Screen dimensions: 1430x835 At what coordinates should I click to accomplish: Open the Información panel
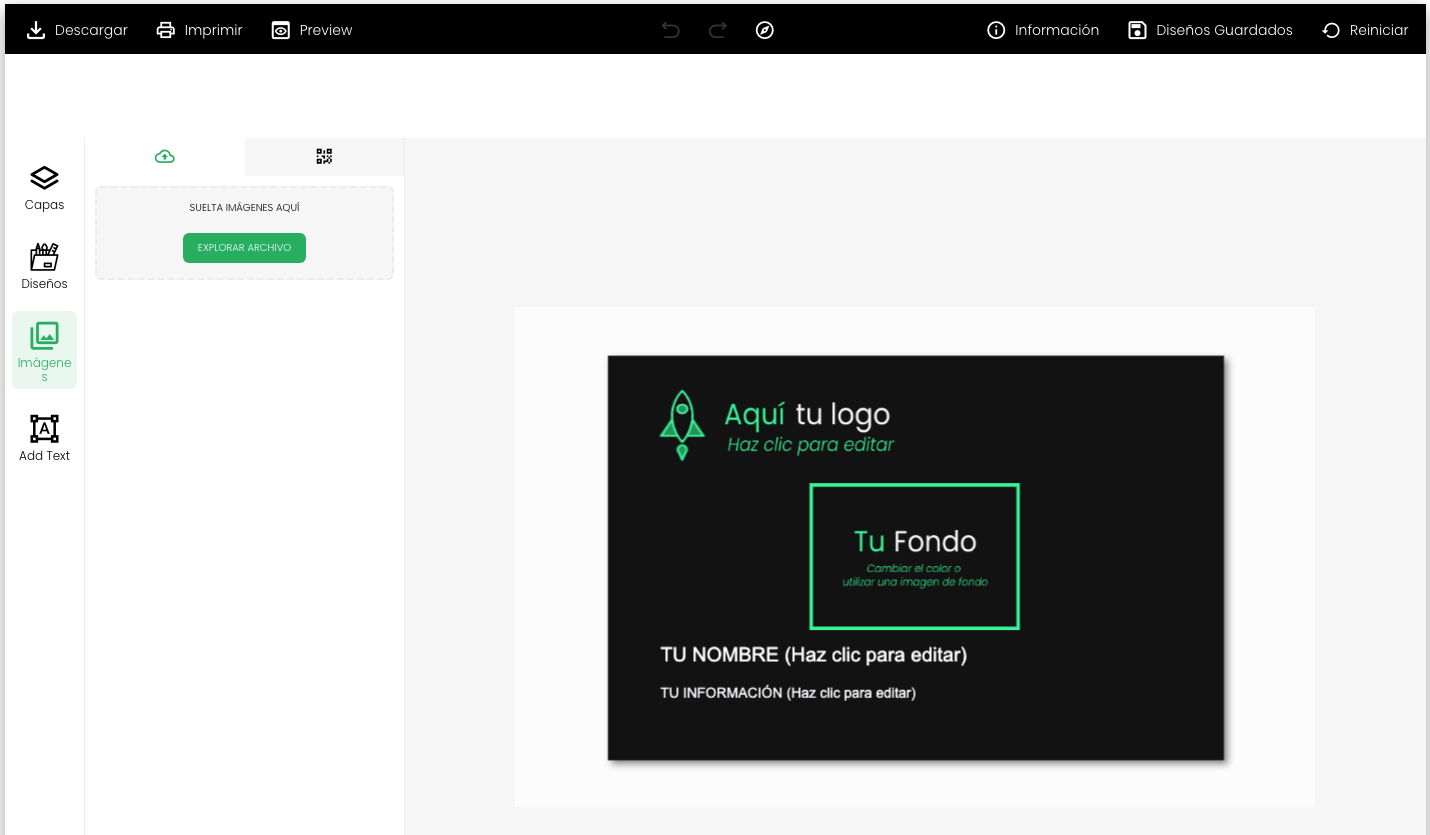tap(1043, 30)
